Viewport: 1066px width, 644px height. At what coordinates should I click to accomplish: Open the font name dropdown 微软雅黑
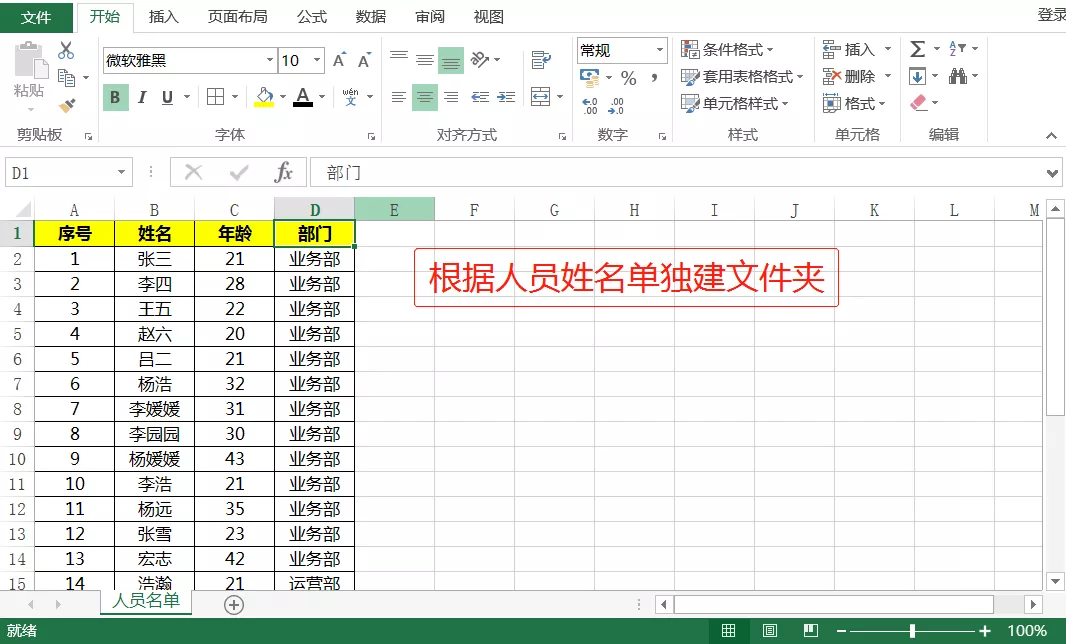pos(270,60)
